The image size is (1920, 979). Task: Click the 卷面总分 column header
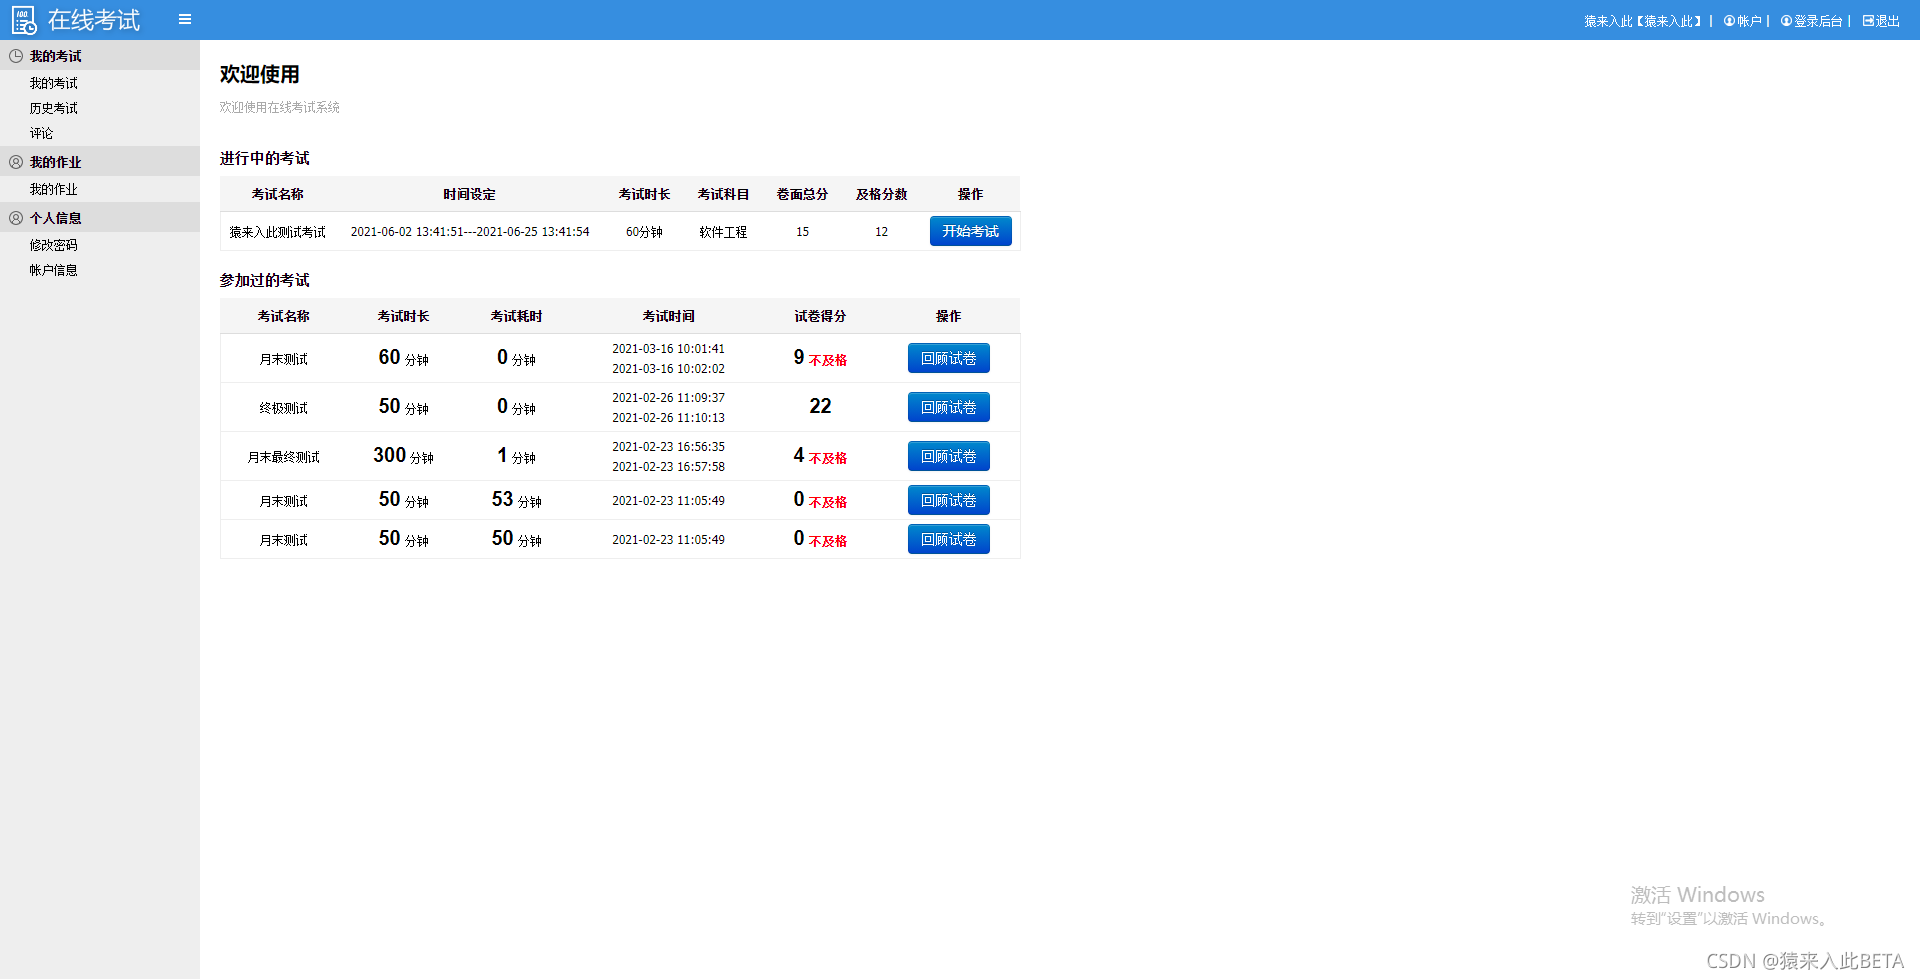[802, 194]
